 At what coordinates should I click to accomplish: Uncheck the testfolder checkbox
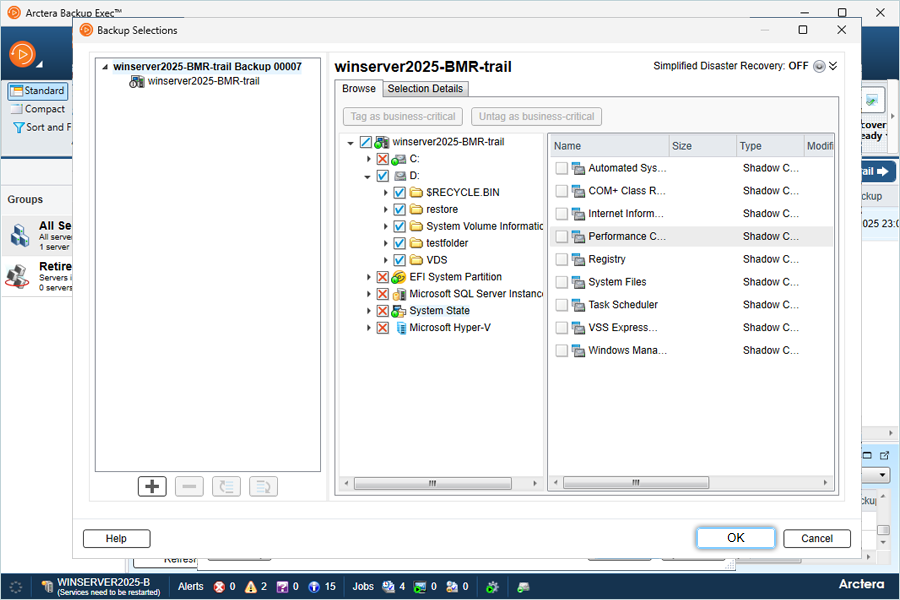point(399,243)
